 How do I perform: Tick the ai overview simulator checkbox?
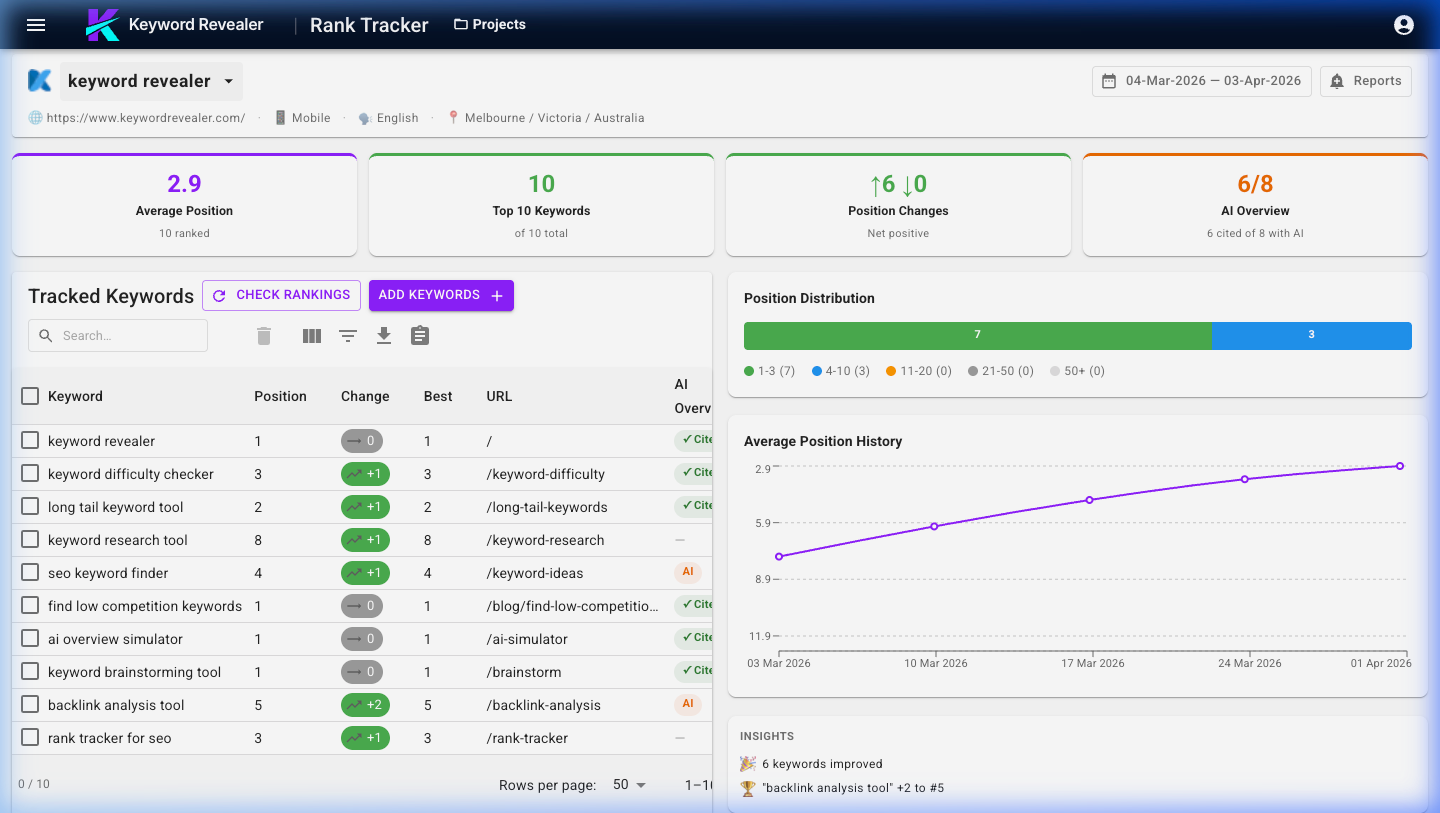pyautogui.click(x=30, y=638)
